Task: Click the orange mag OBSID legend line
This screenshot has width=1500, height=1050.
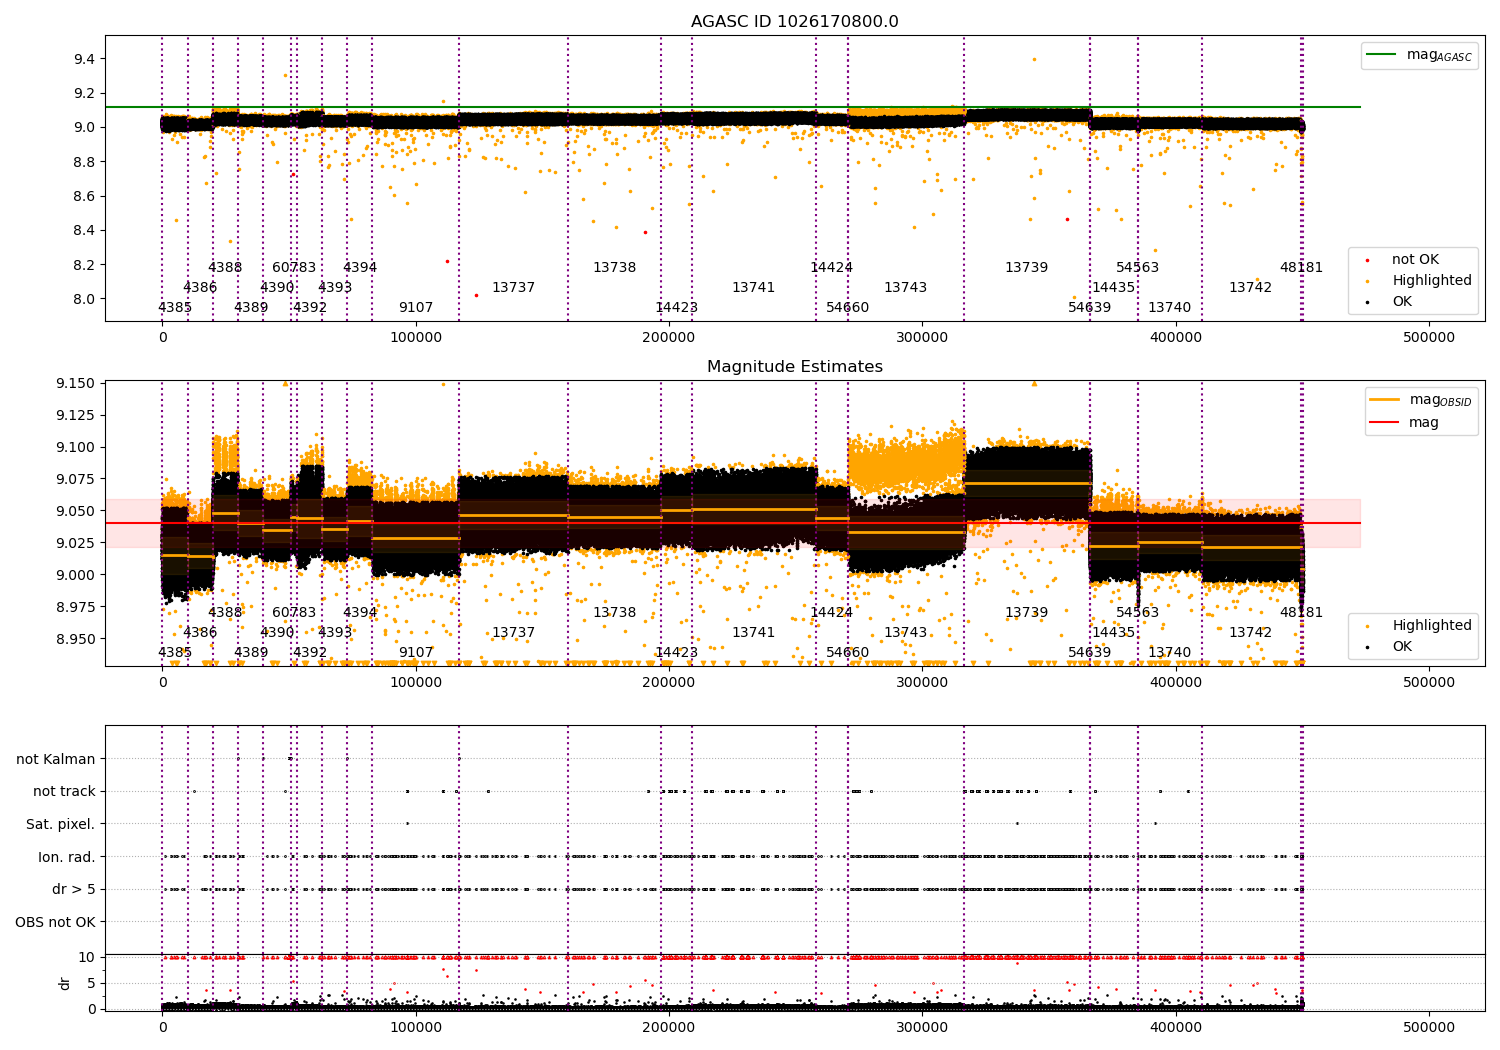Action: (1384, 400)
